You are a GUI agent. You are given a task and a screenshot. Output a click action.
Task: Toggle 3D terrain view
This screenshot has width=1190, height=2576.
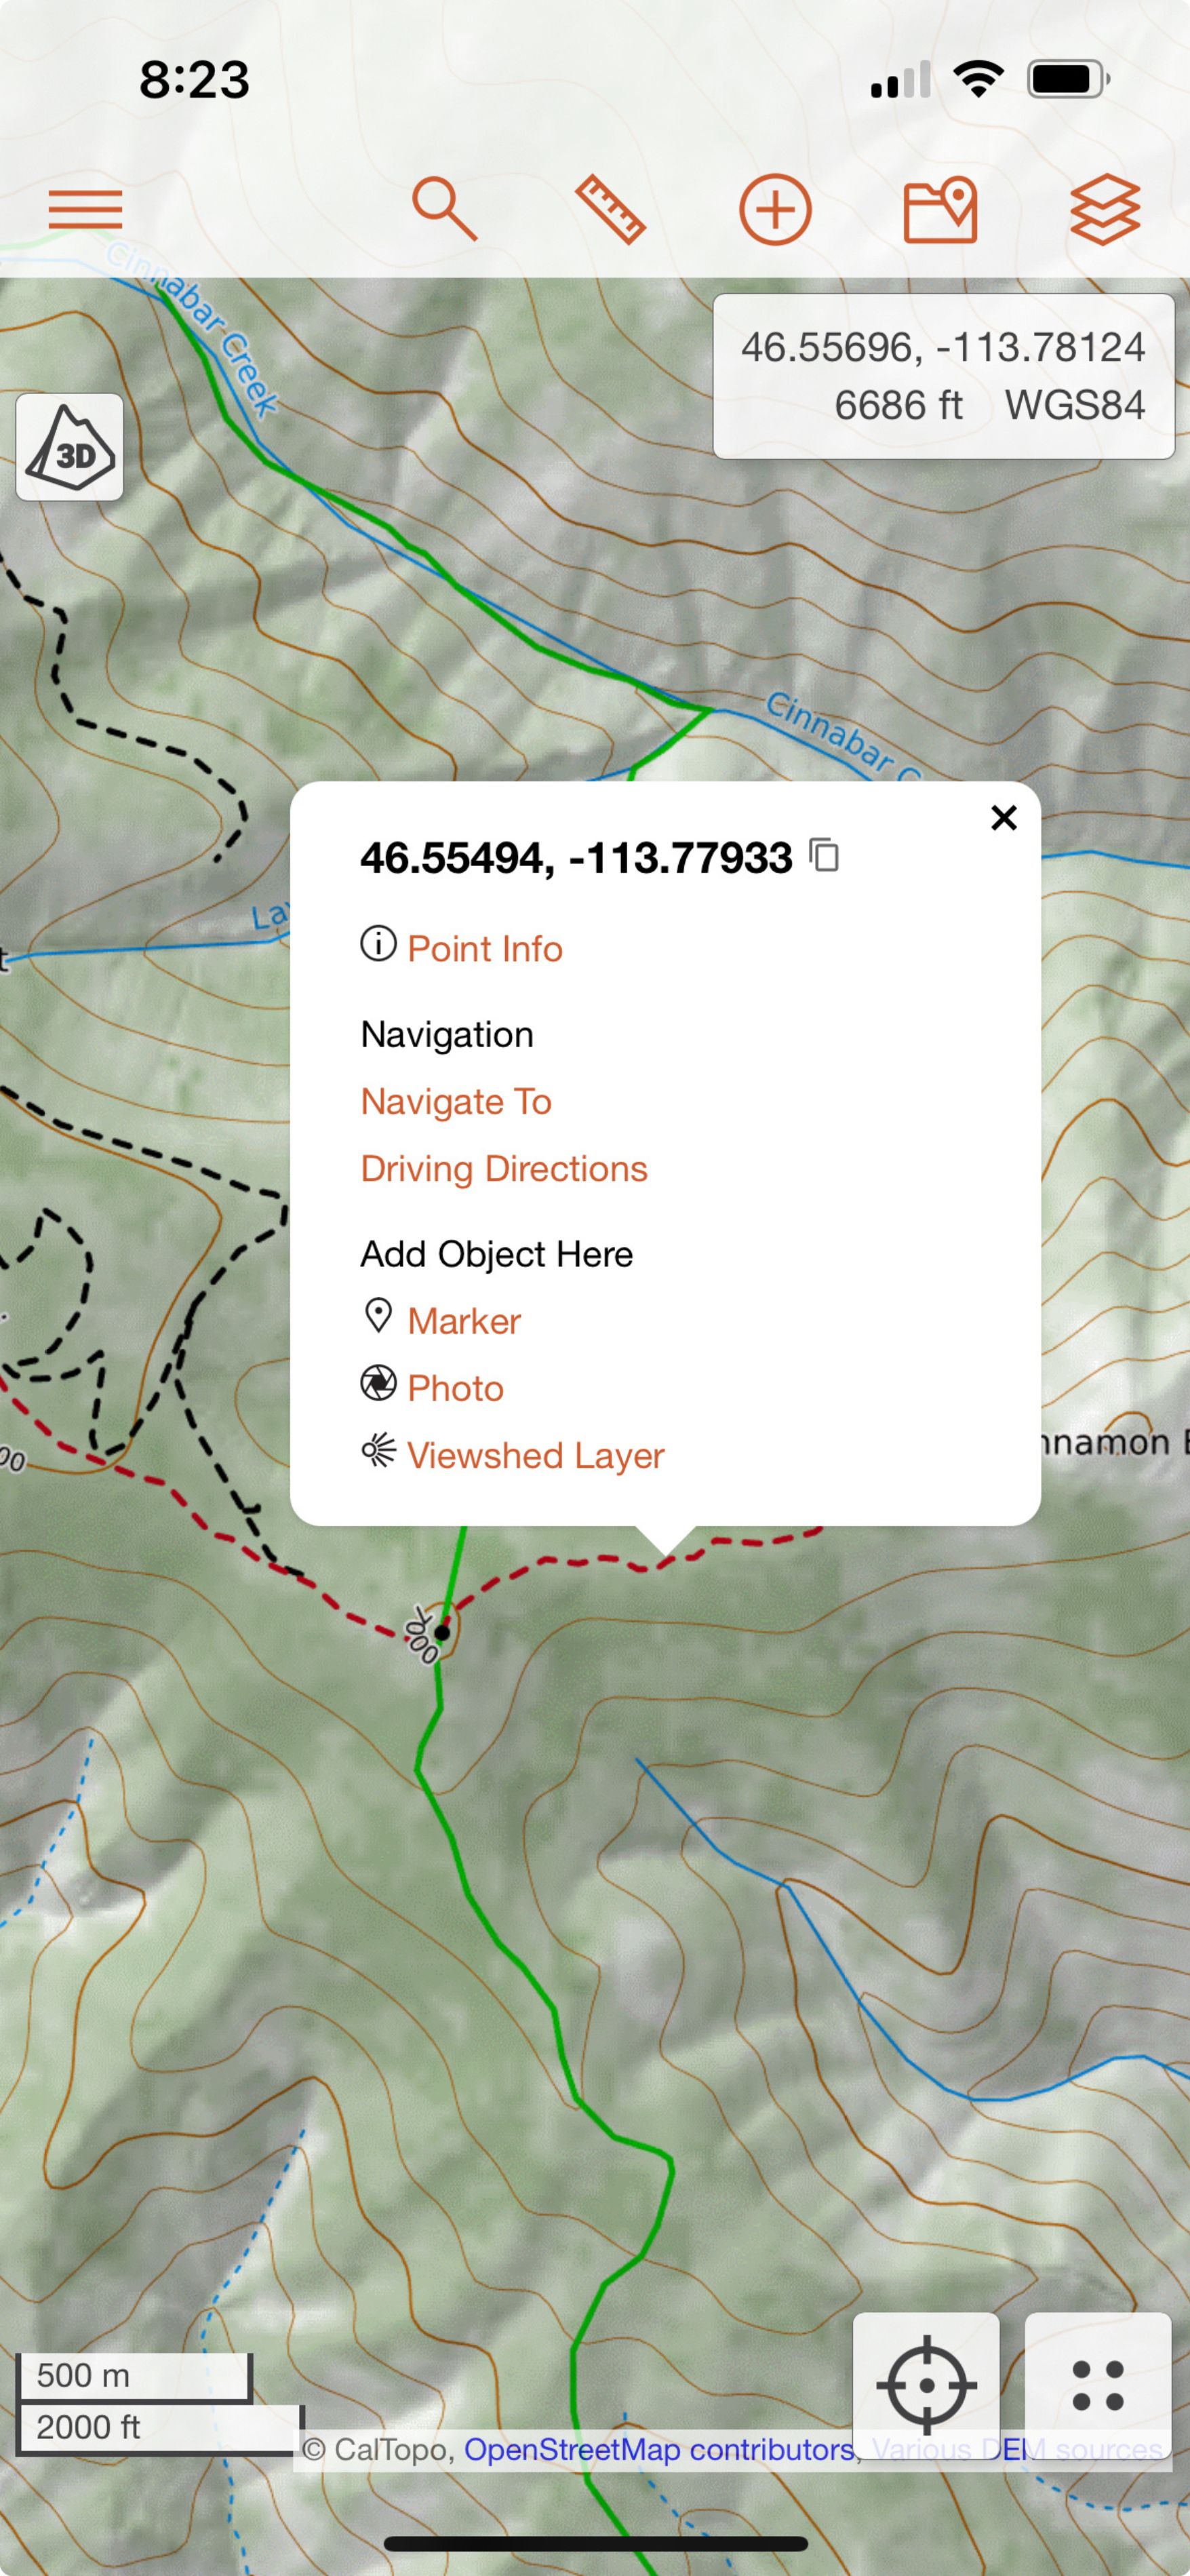click(70, 447)
